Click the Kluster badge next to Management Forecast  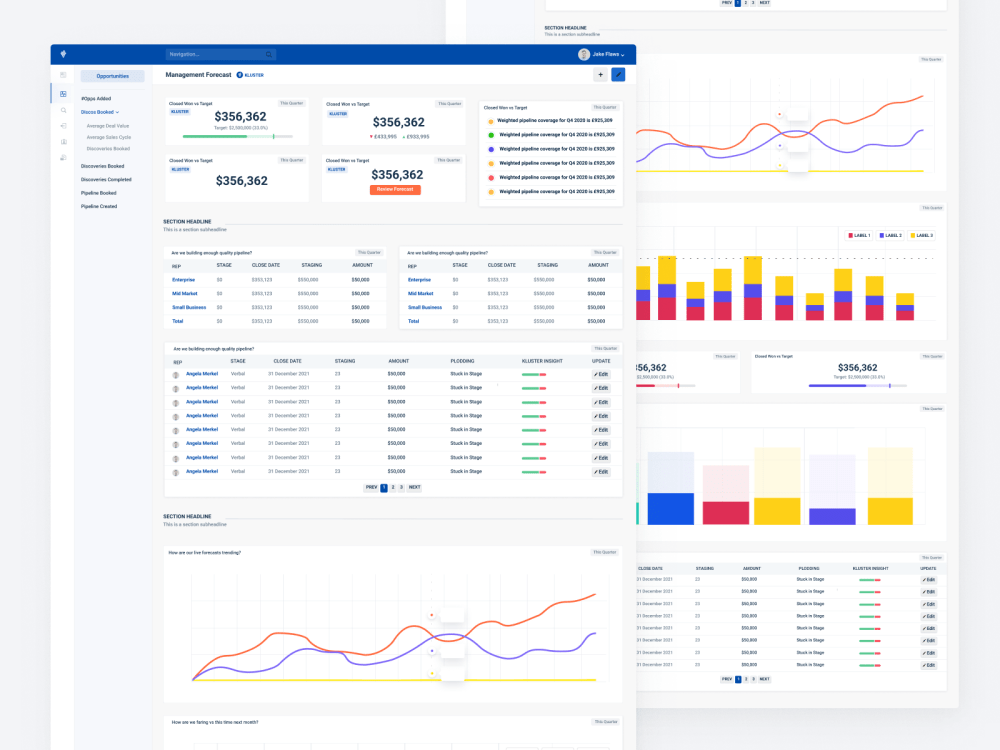tap(250, 75)
